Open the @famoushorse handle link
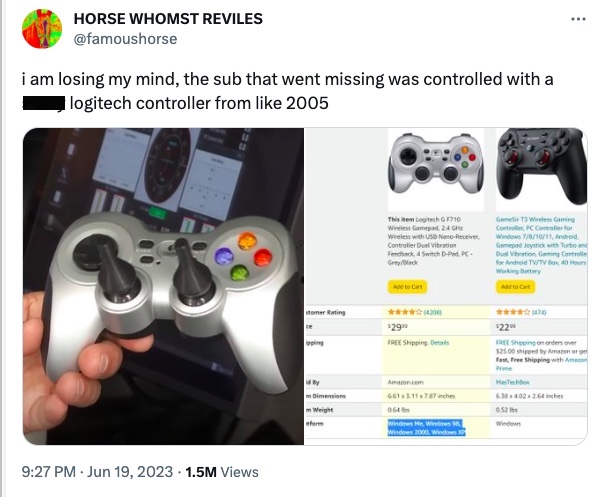 point(125,39)
